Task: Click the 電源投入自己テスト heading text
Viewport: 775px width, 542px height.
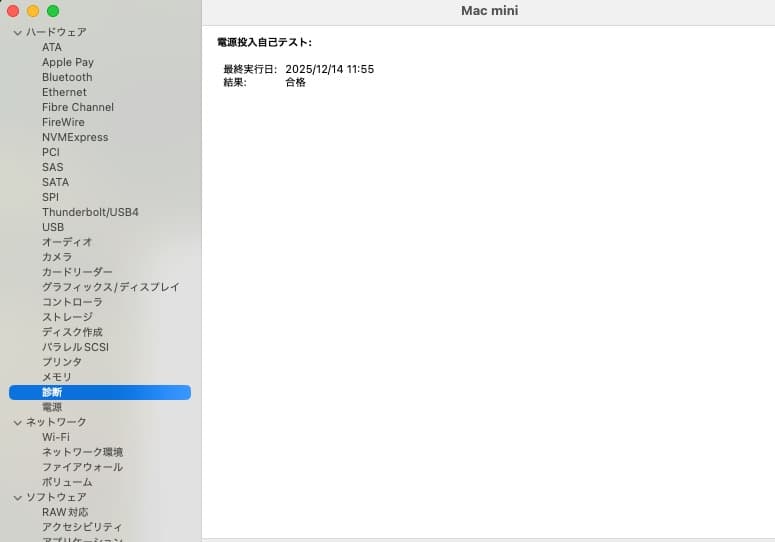Action: point(264,42)
